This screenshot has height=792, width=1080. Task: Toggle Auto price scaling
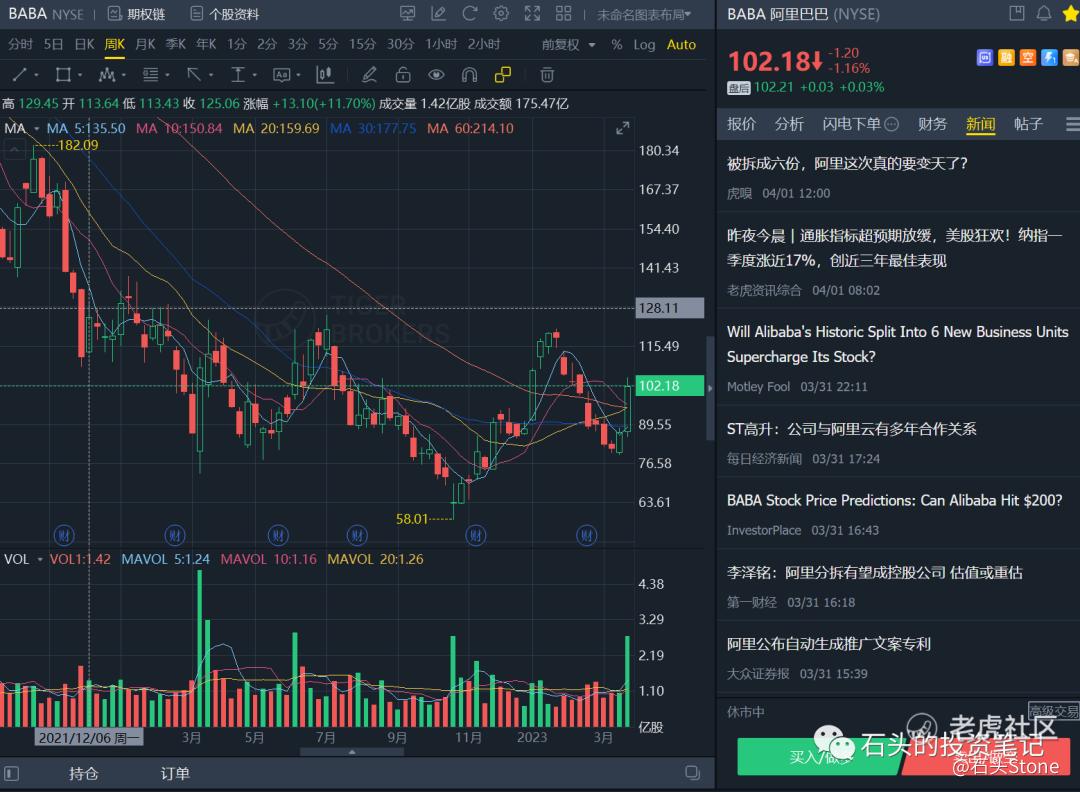(x=681, y=45)
